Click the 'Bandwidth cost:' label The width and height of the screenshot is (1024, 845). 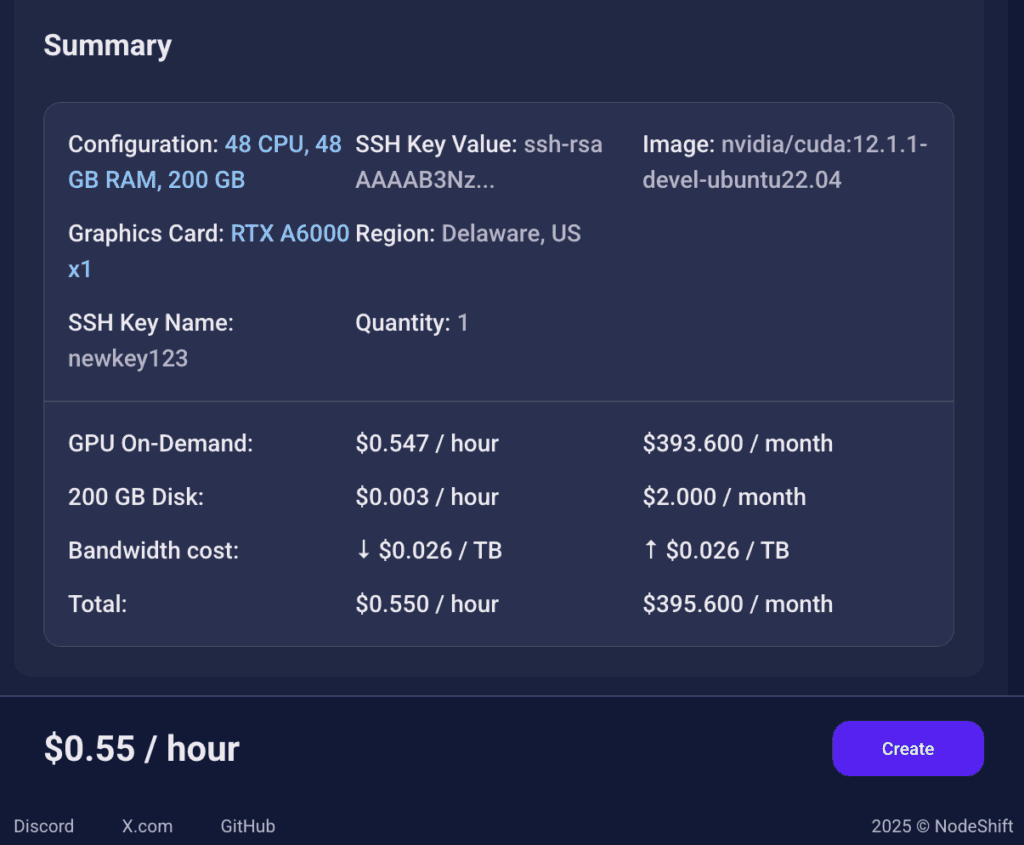(153, 550)
